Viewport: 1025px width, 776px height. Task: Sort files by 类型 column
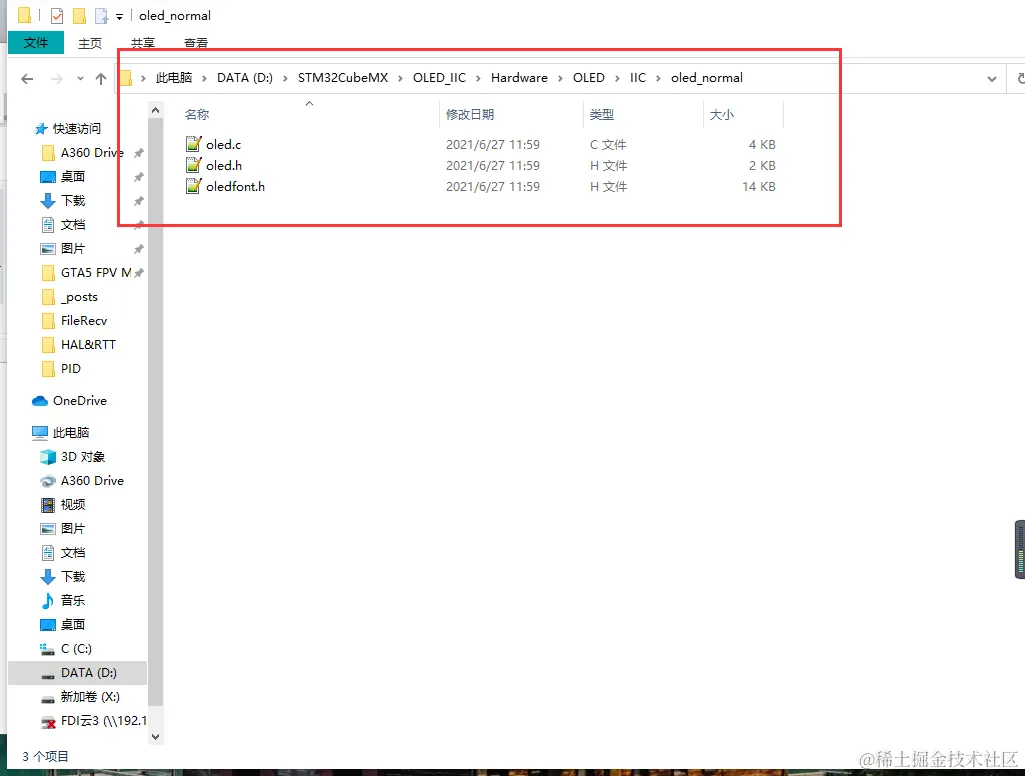point(601,114)
